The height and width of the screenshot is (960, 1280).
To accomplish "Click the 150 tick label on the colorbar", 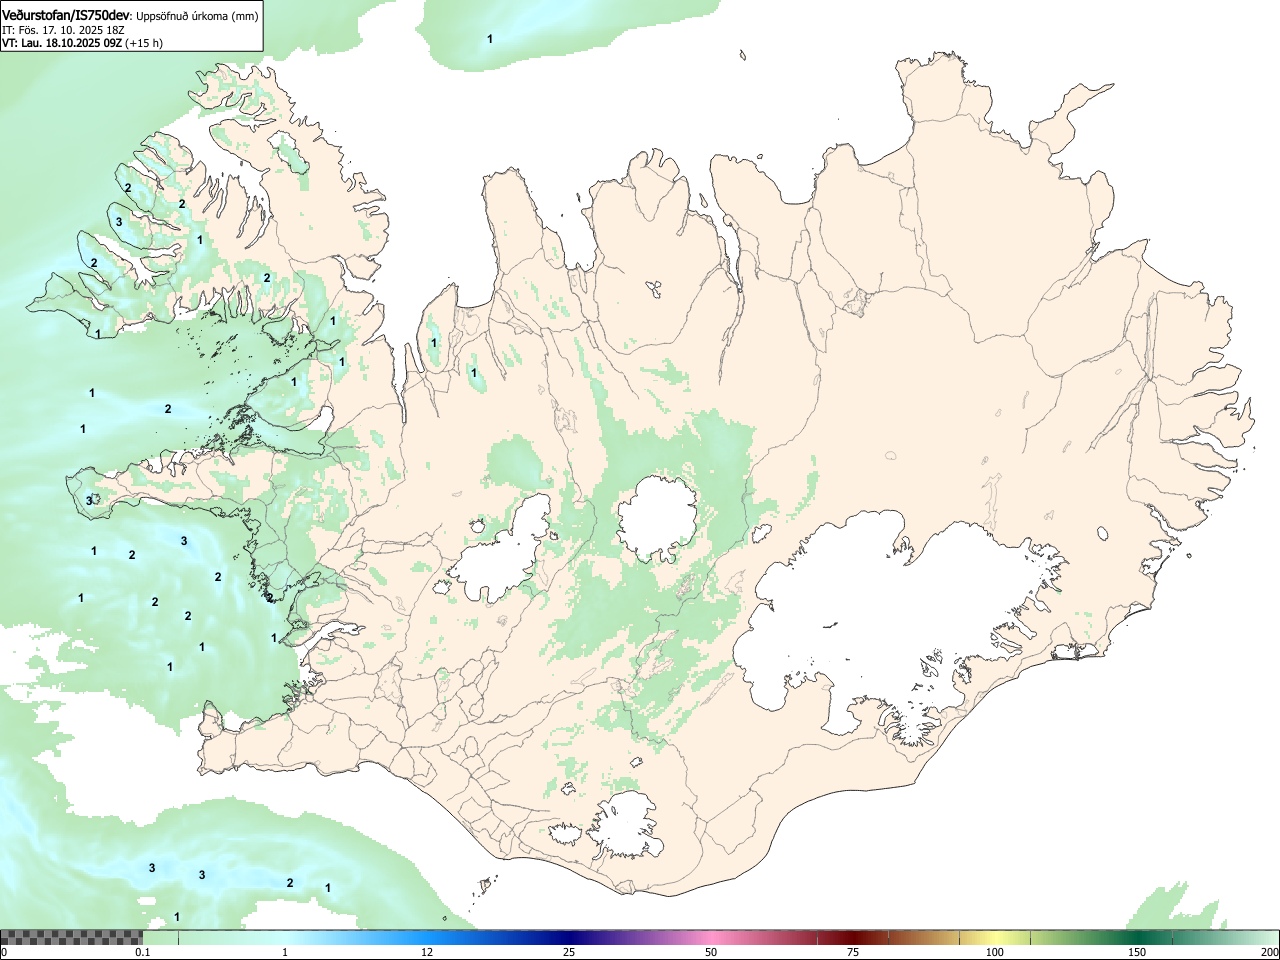I will (1137, 952).
